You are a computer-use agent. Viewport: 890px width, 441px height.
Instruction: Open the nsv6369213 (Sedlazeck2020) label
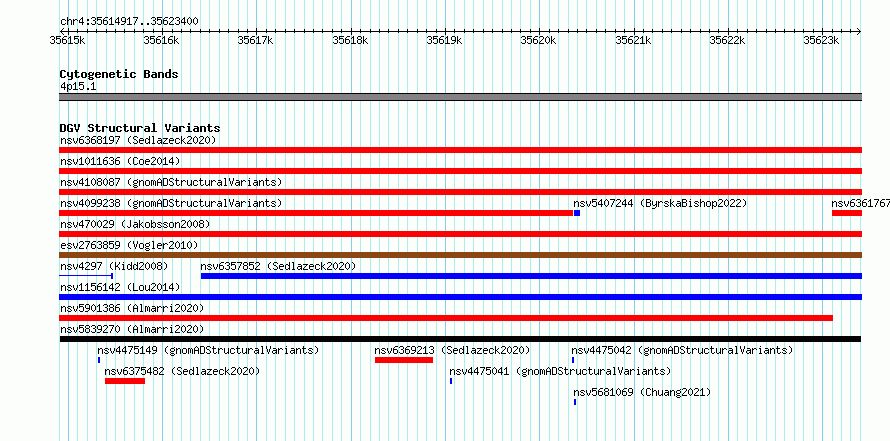452,350
